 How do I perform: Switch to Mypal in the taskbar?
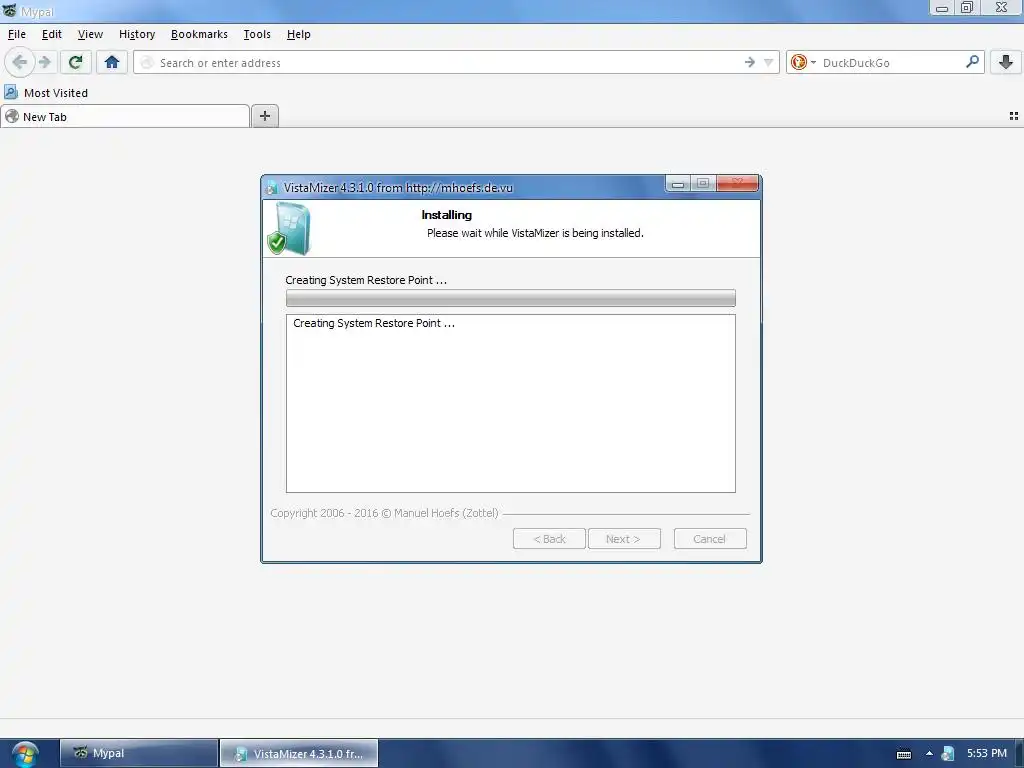[x=139, y=753]
